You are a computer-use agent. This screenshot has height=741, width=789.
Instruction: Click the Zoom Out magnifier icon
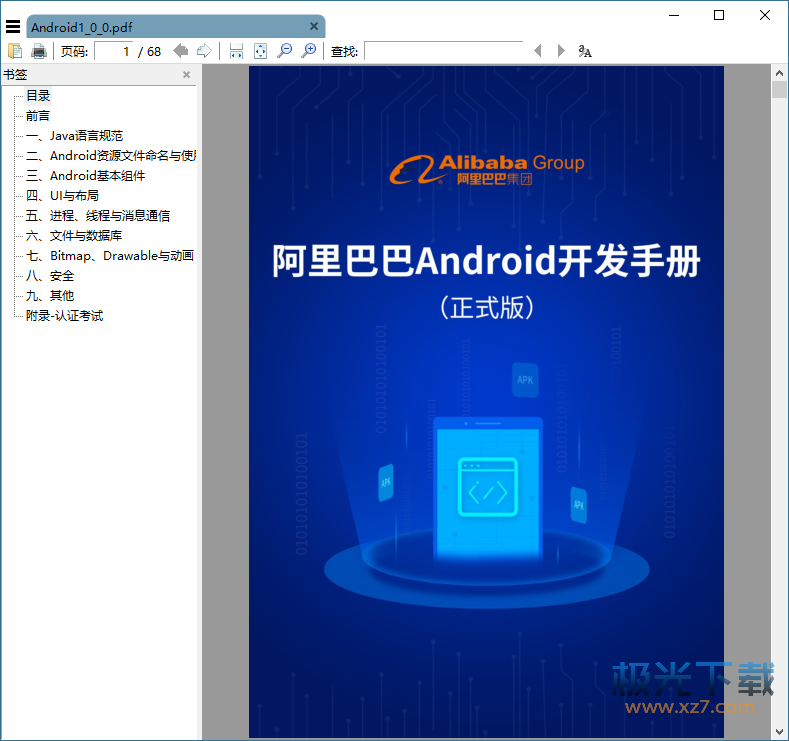coord(285,51)
